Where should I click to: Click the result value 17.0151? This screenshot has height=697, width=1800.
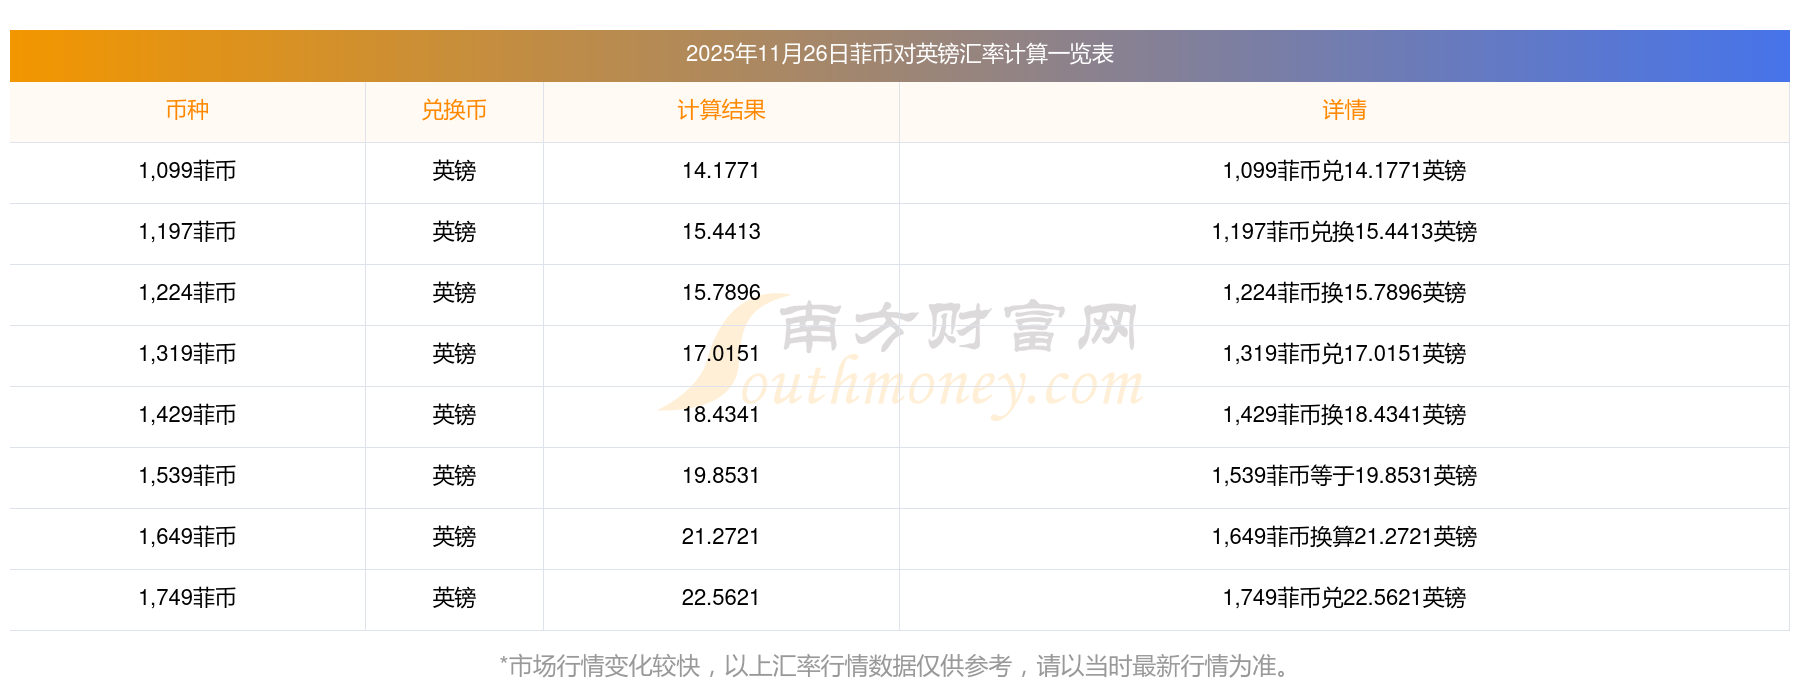point(721,354)
